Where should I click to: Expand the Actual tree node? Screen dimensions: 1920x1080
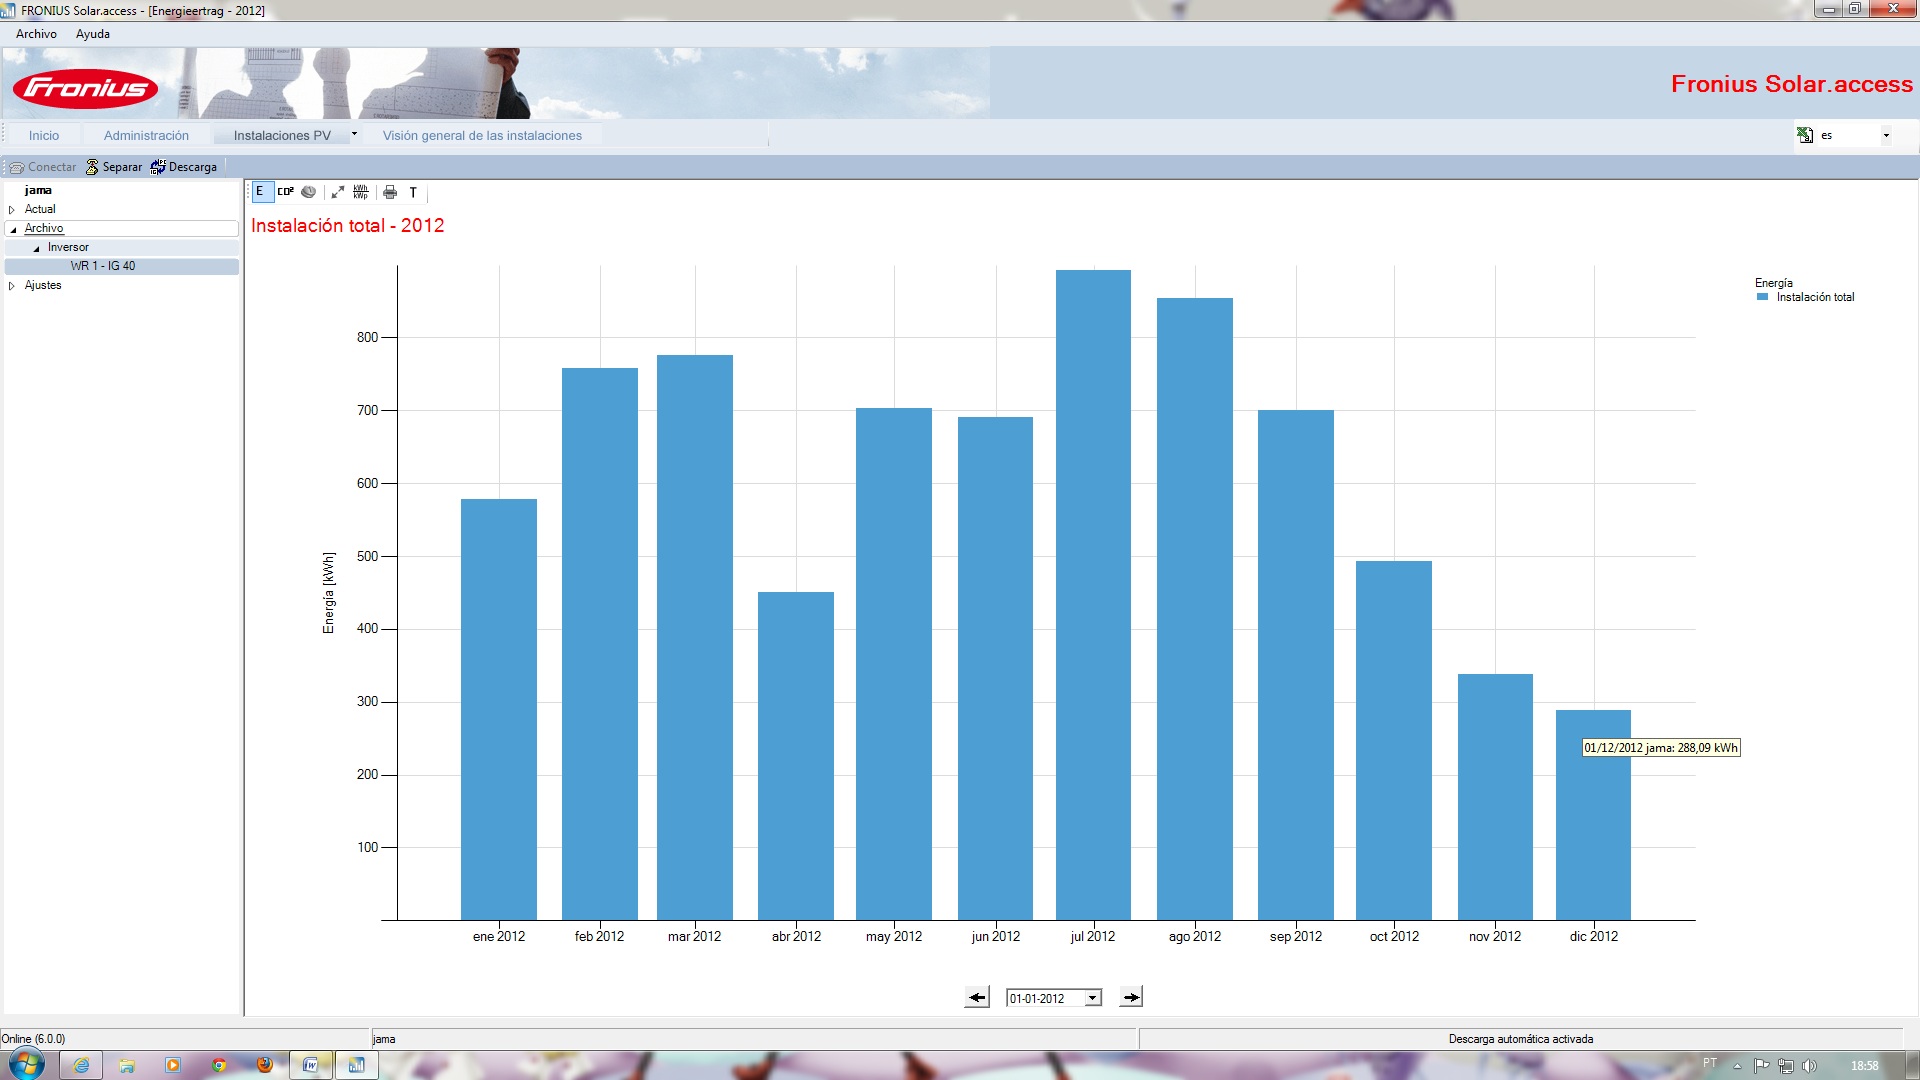12,210
